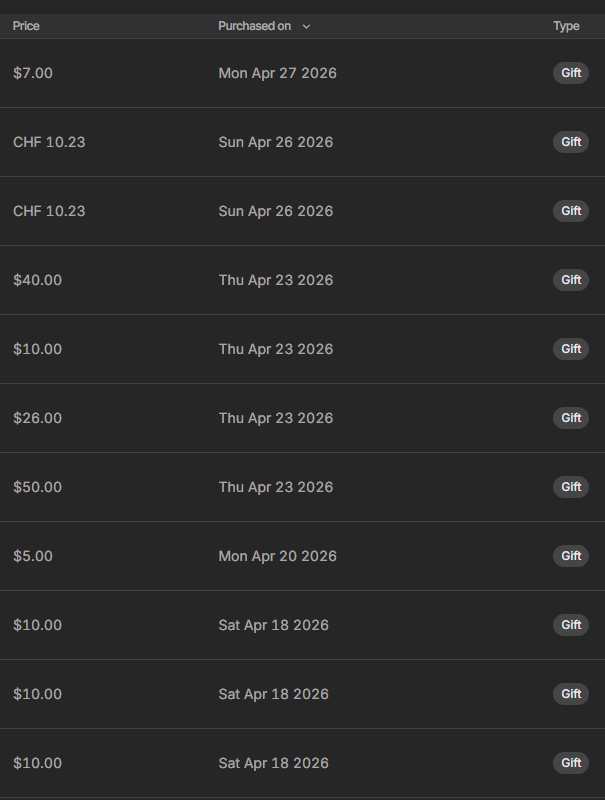Click Gift badge on second CHF 10.23 row
This screenshot has width=605, height=800.
coord(571,211)
